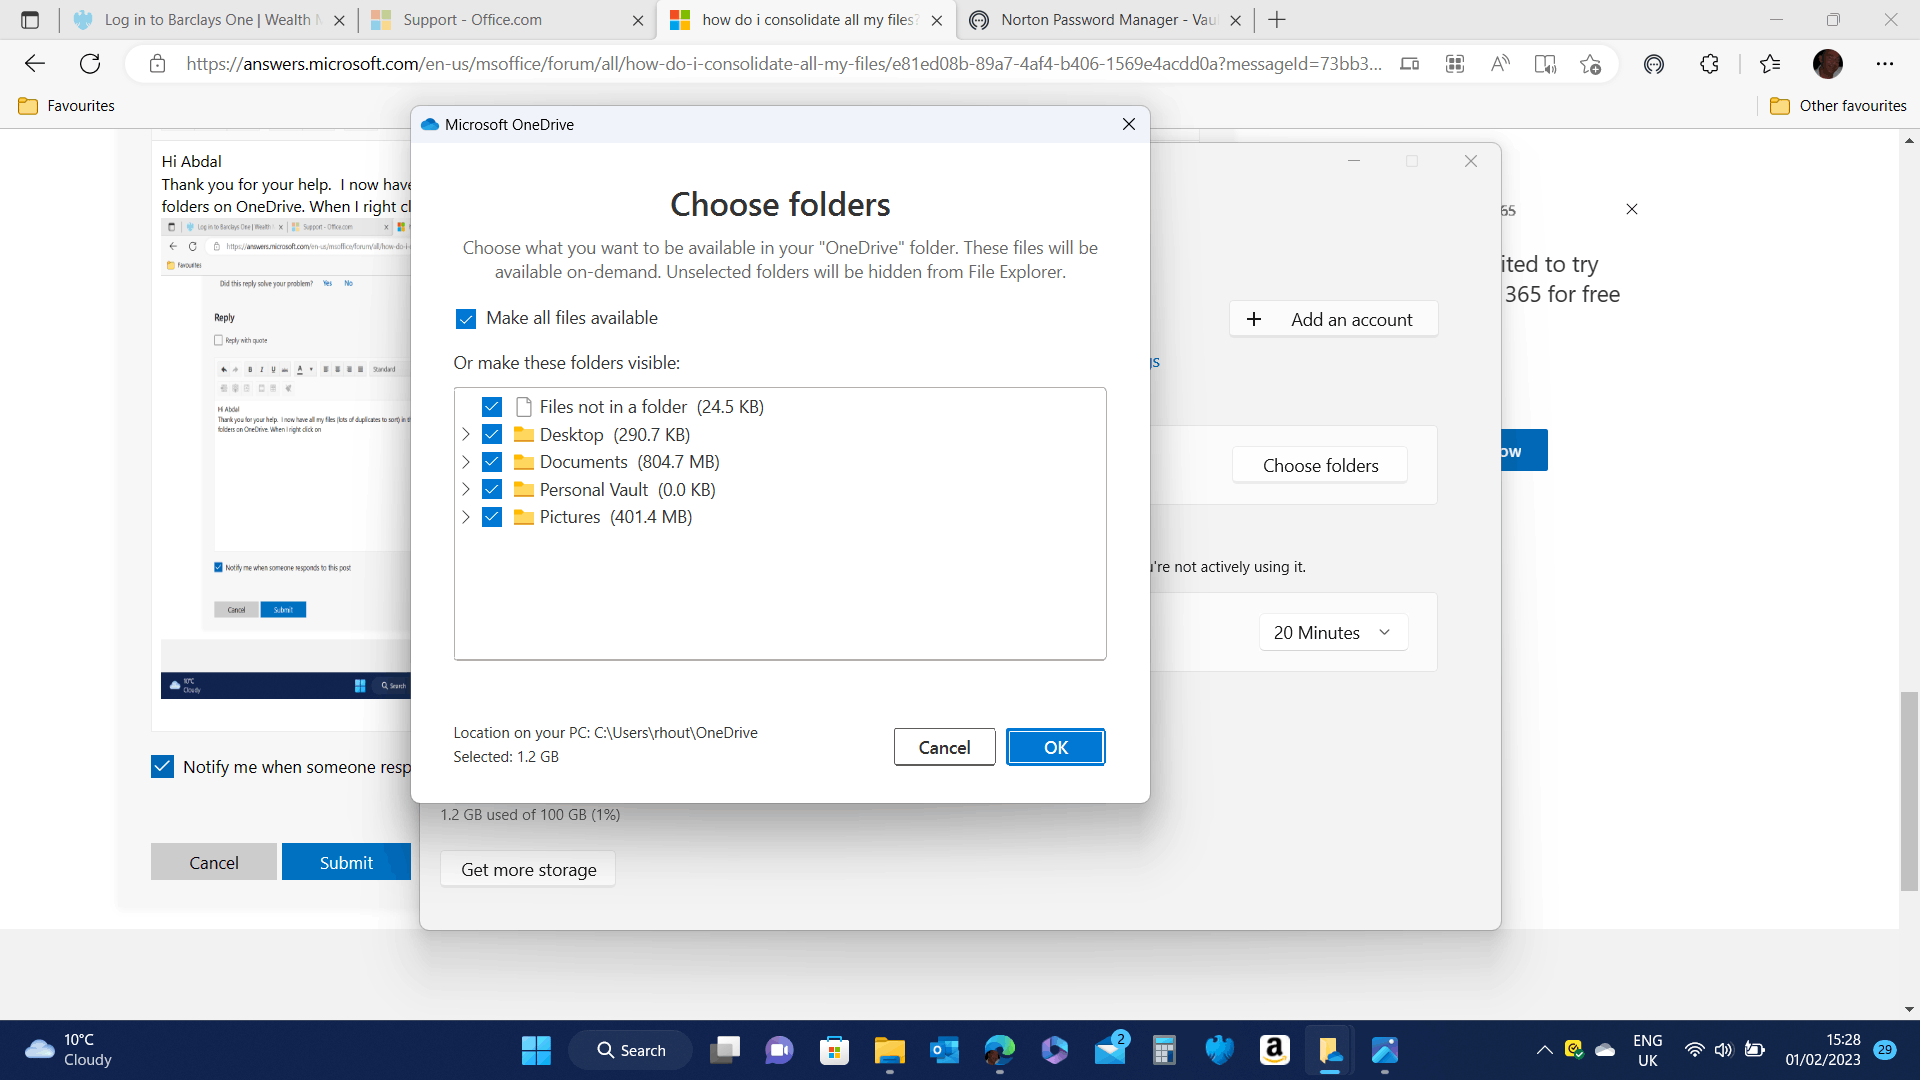Screen dimensions: 1920x1080
Task: Open the Extensions puzzle icon
Action: (1709, 64)
